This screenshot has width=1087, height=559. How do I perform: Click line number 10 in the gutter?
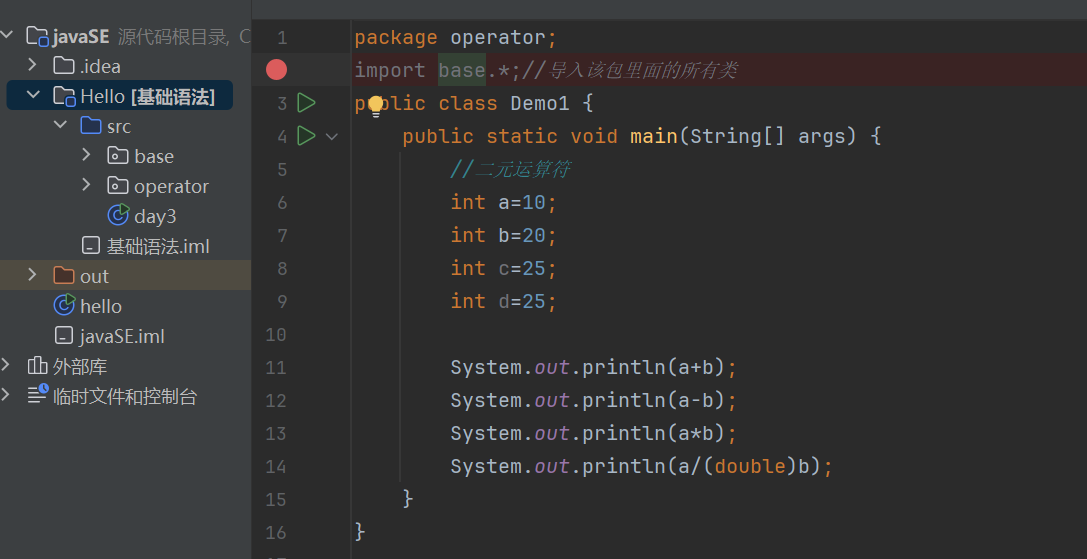[276, 335]
